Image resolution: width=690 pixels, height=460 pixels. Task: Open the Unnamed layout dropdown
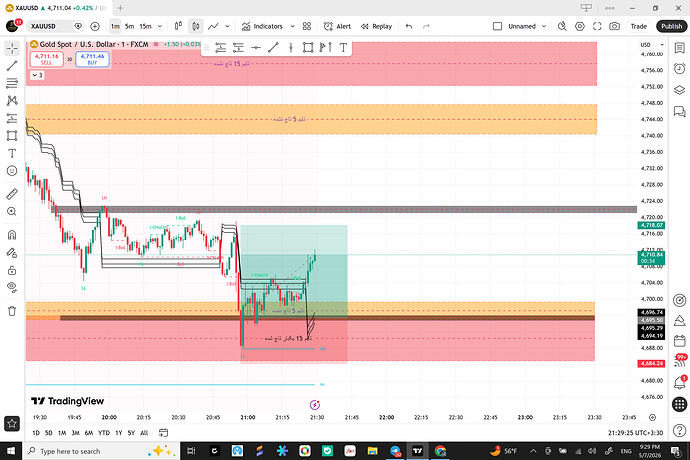click(544, 26)
